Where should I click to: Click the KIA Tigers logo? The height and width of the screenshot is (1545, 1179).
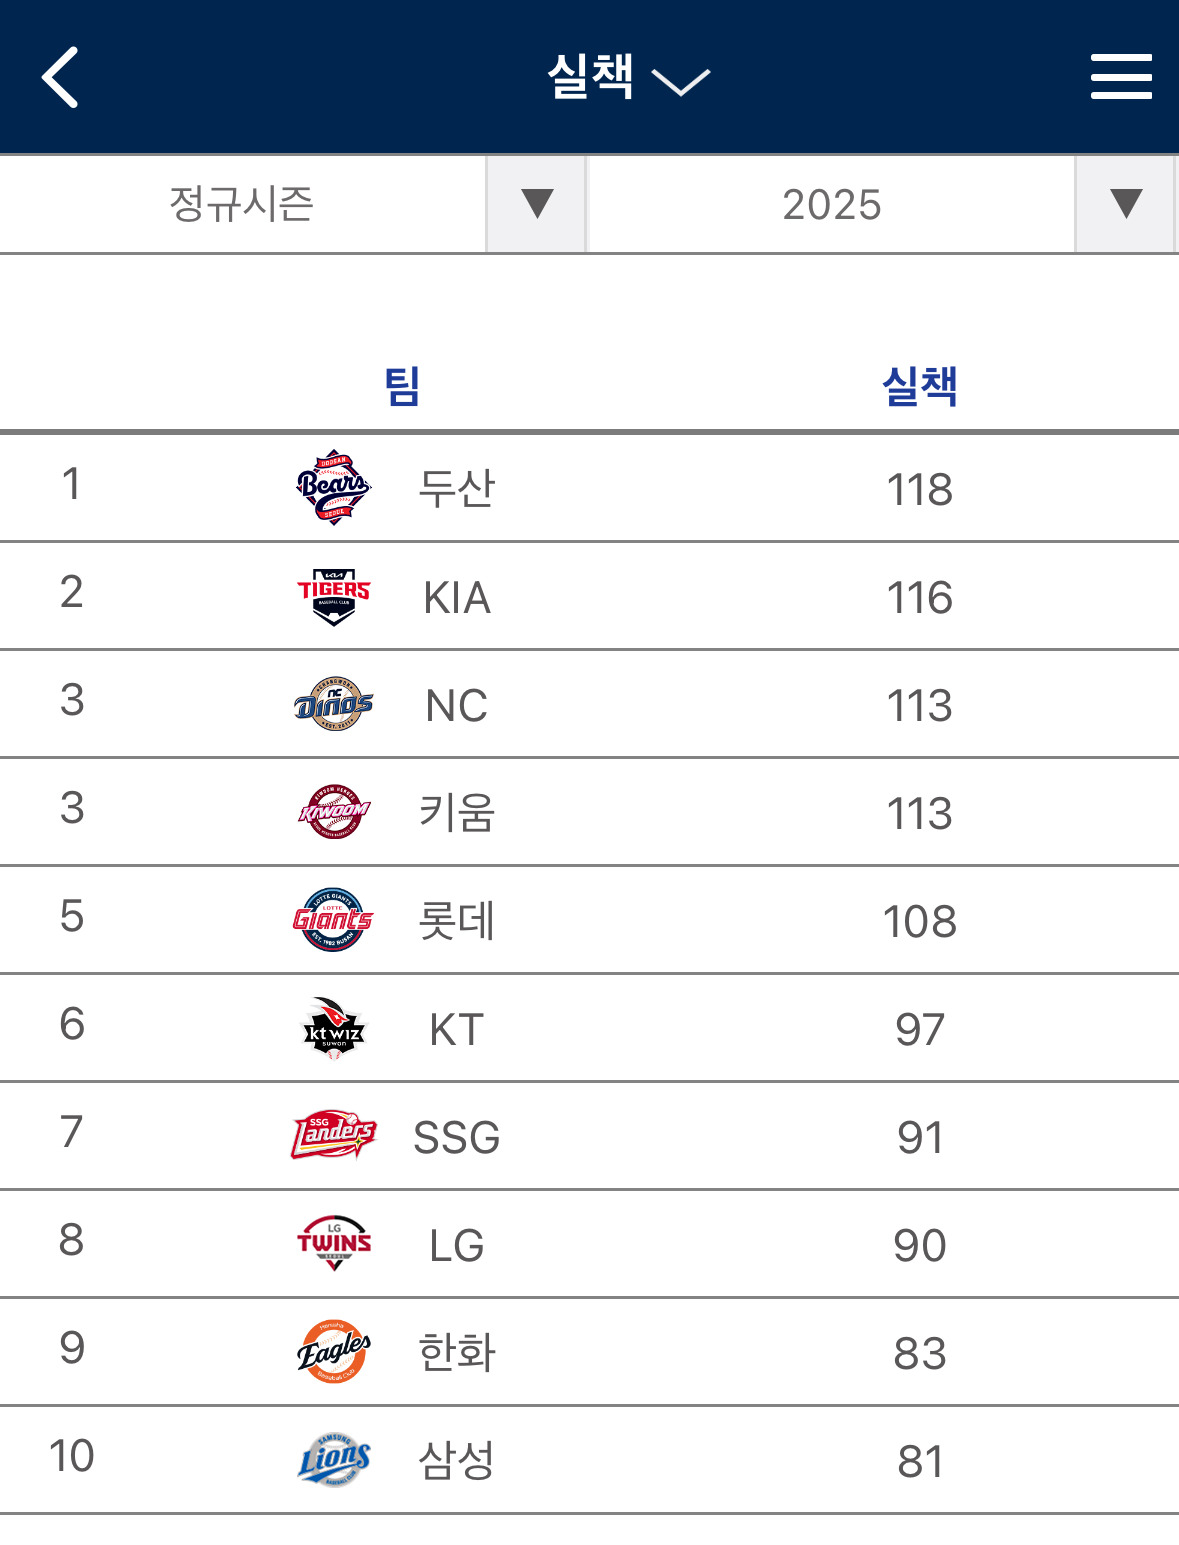(x=334, y=597)
